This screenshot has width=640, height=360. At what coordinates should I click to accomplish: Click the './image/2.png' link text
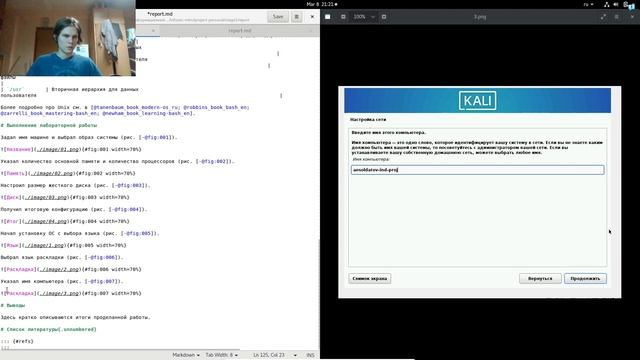coord(59,270)
